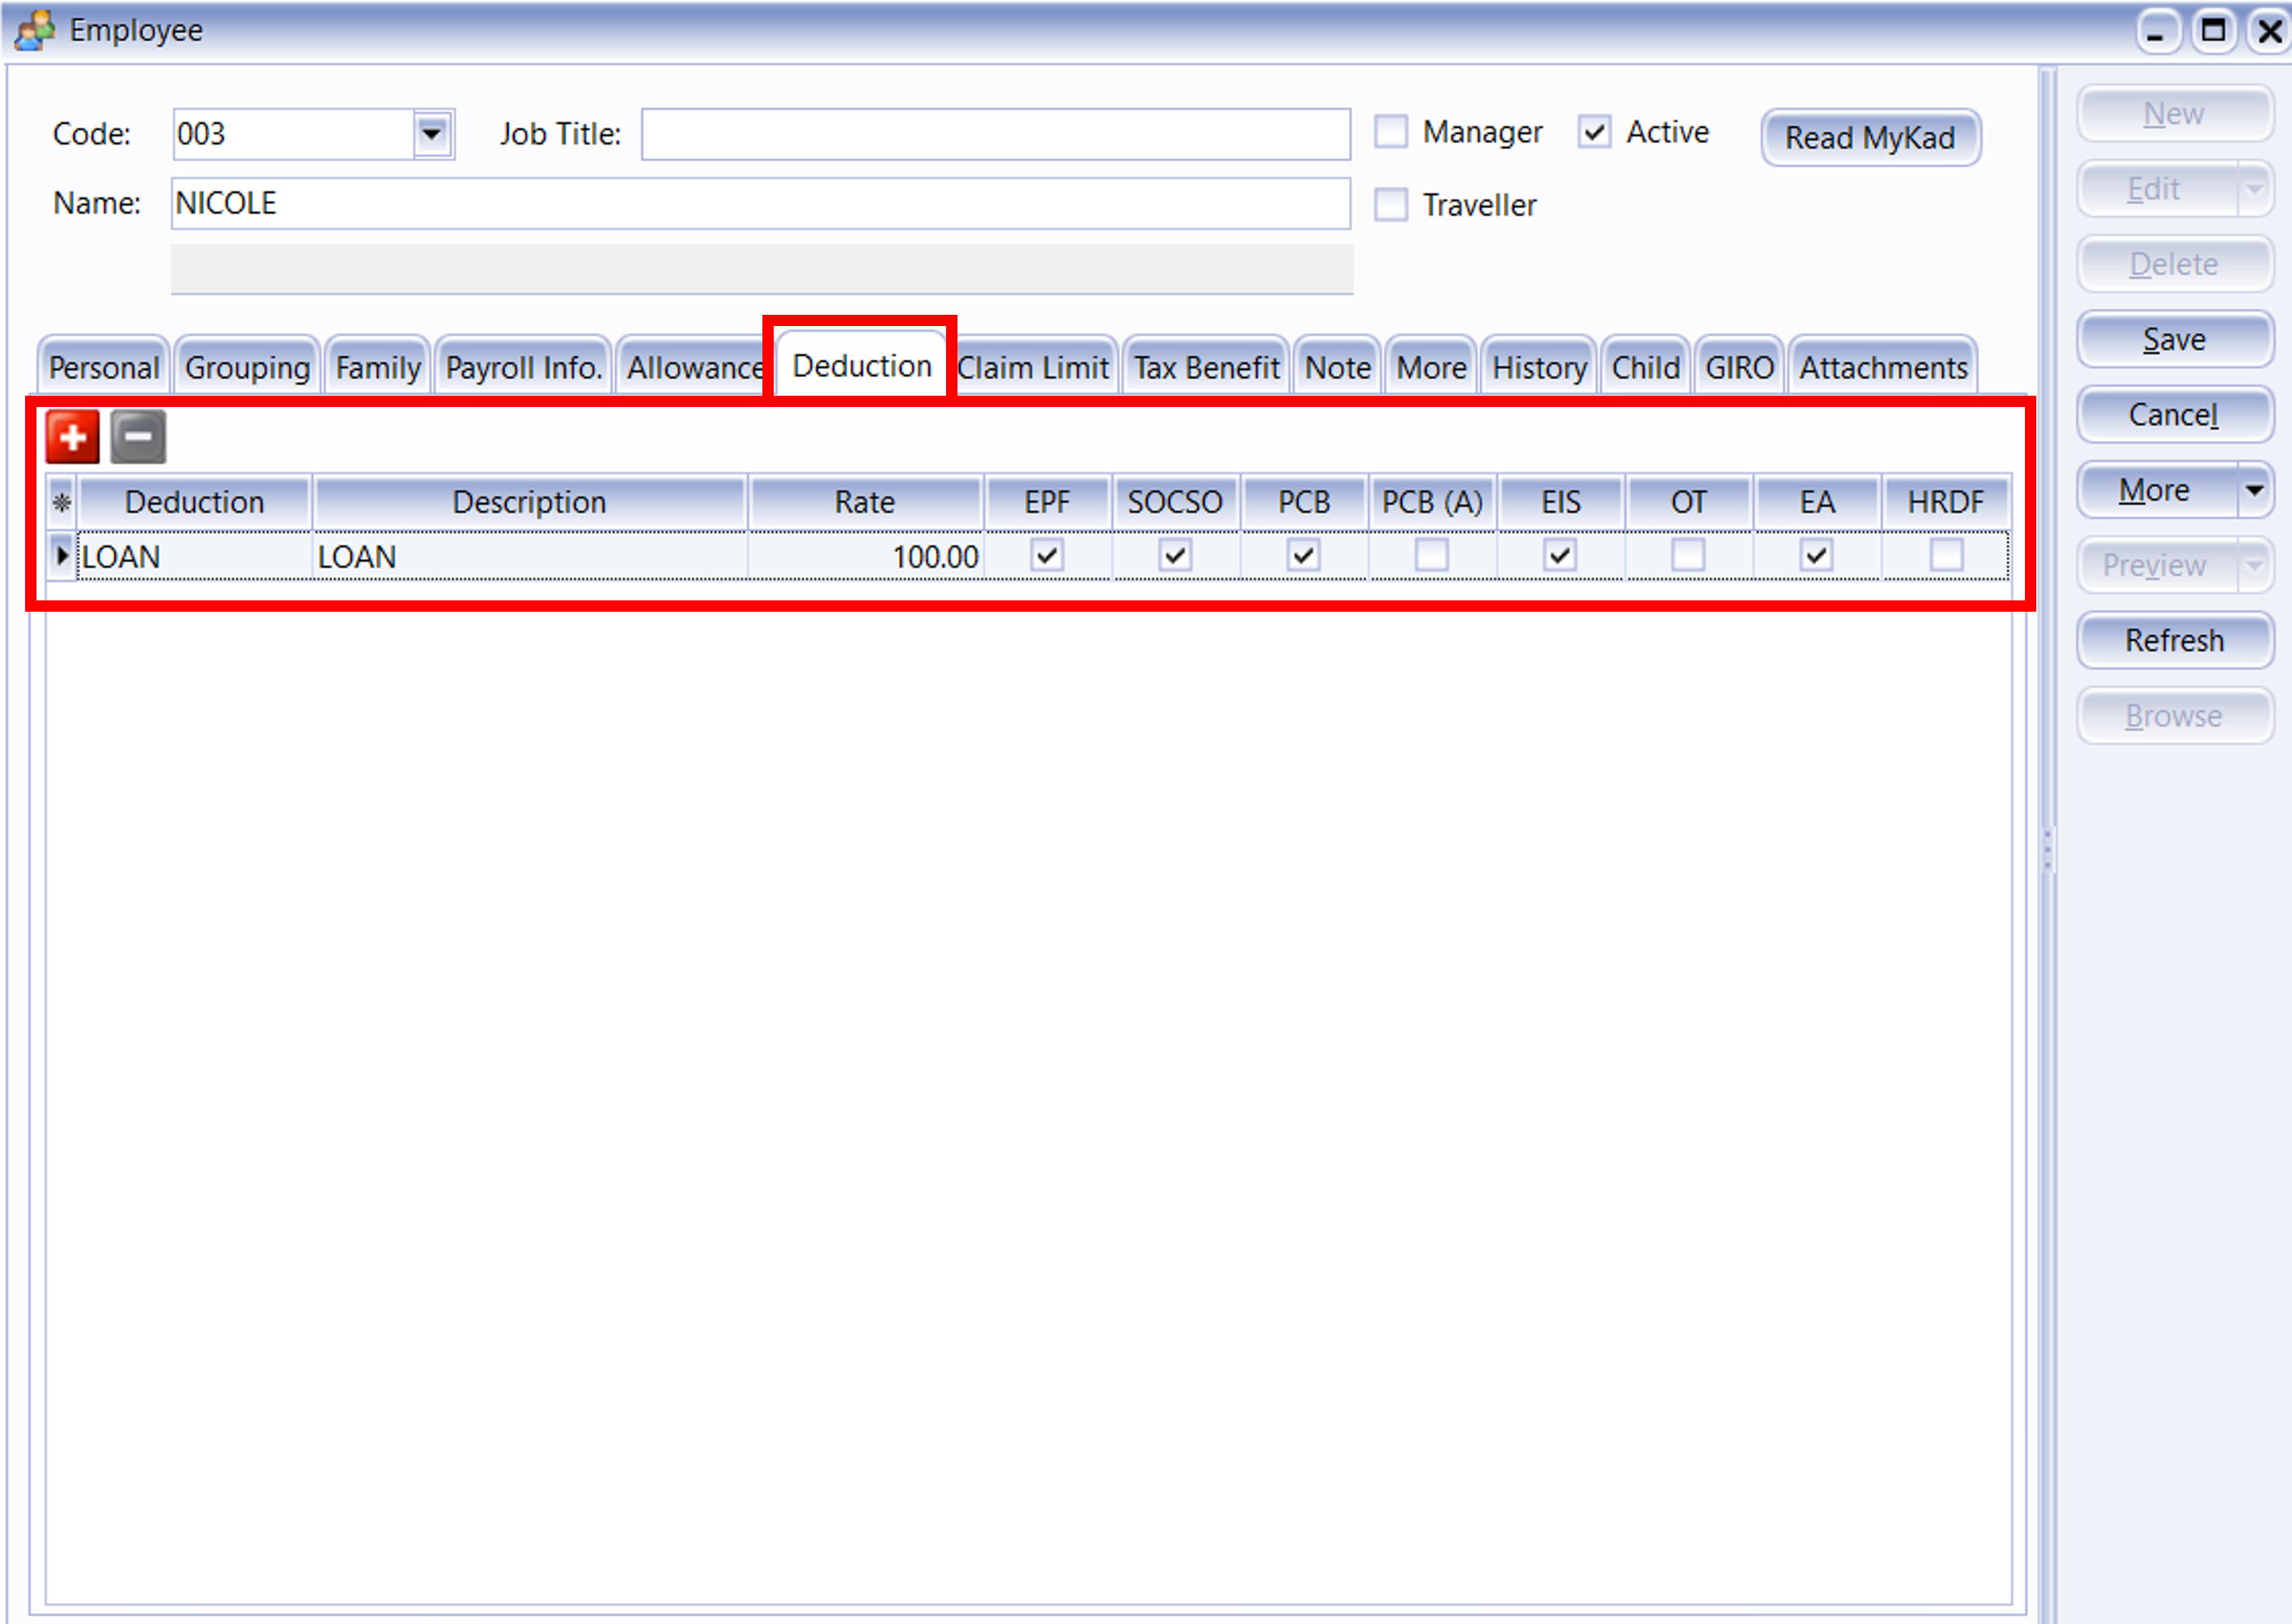Expand the More button dropdown arrow

click(x=2254, y=490)
